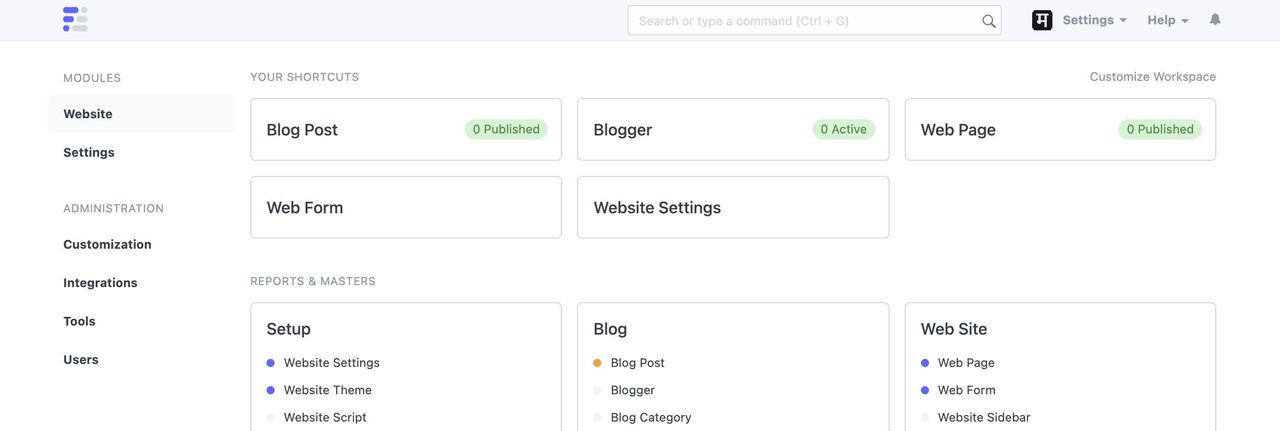
Task: Click the blue dot beside Web Page
Action: (x=925, y=363)
